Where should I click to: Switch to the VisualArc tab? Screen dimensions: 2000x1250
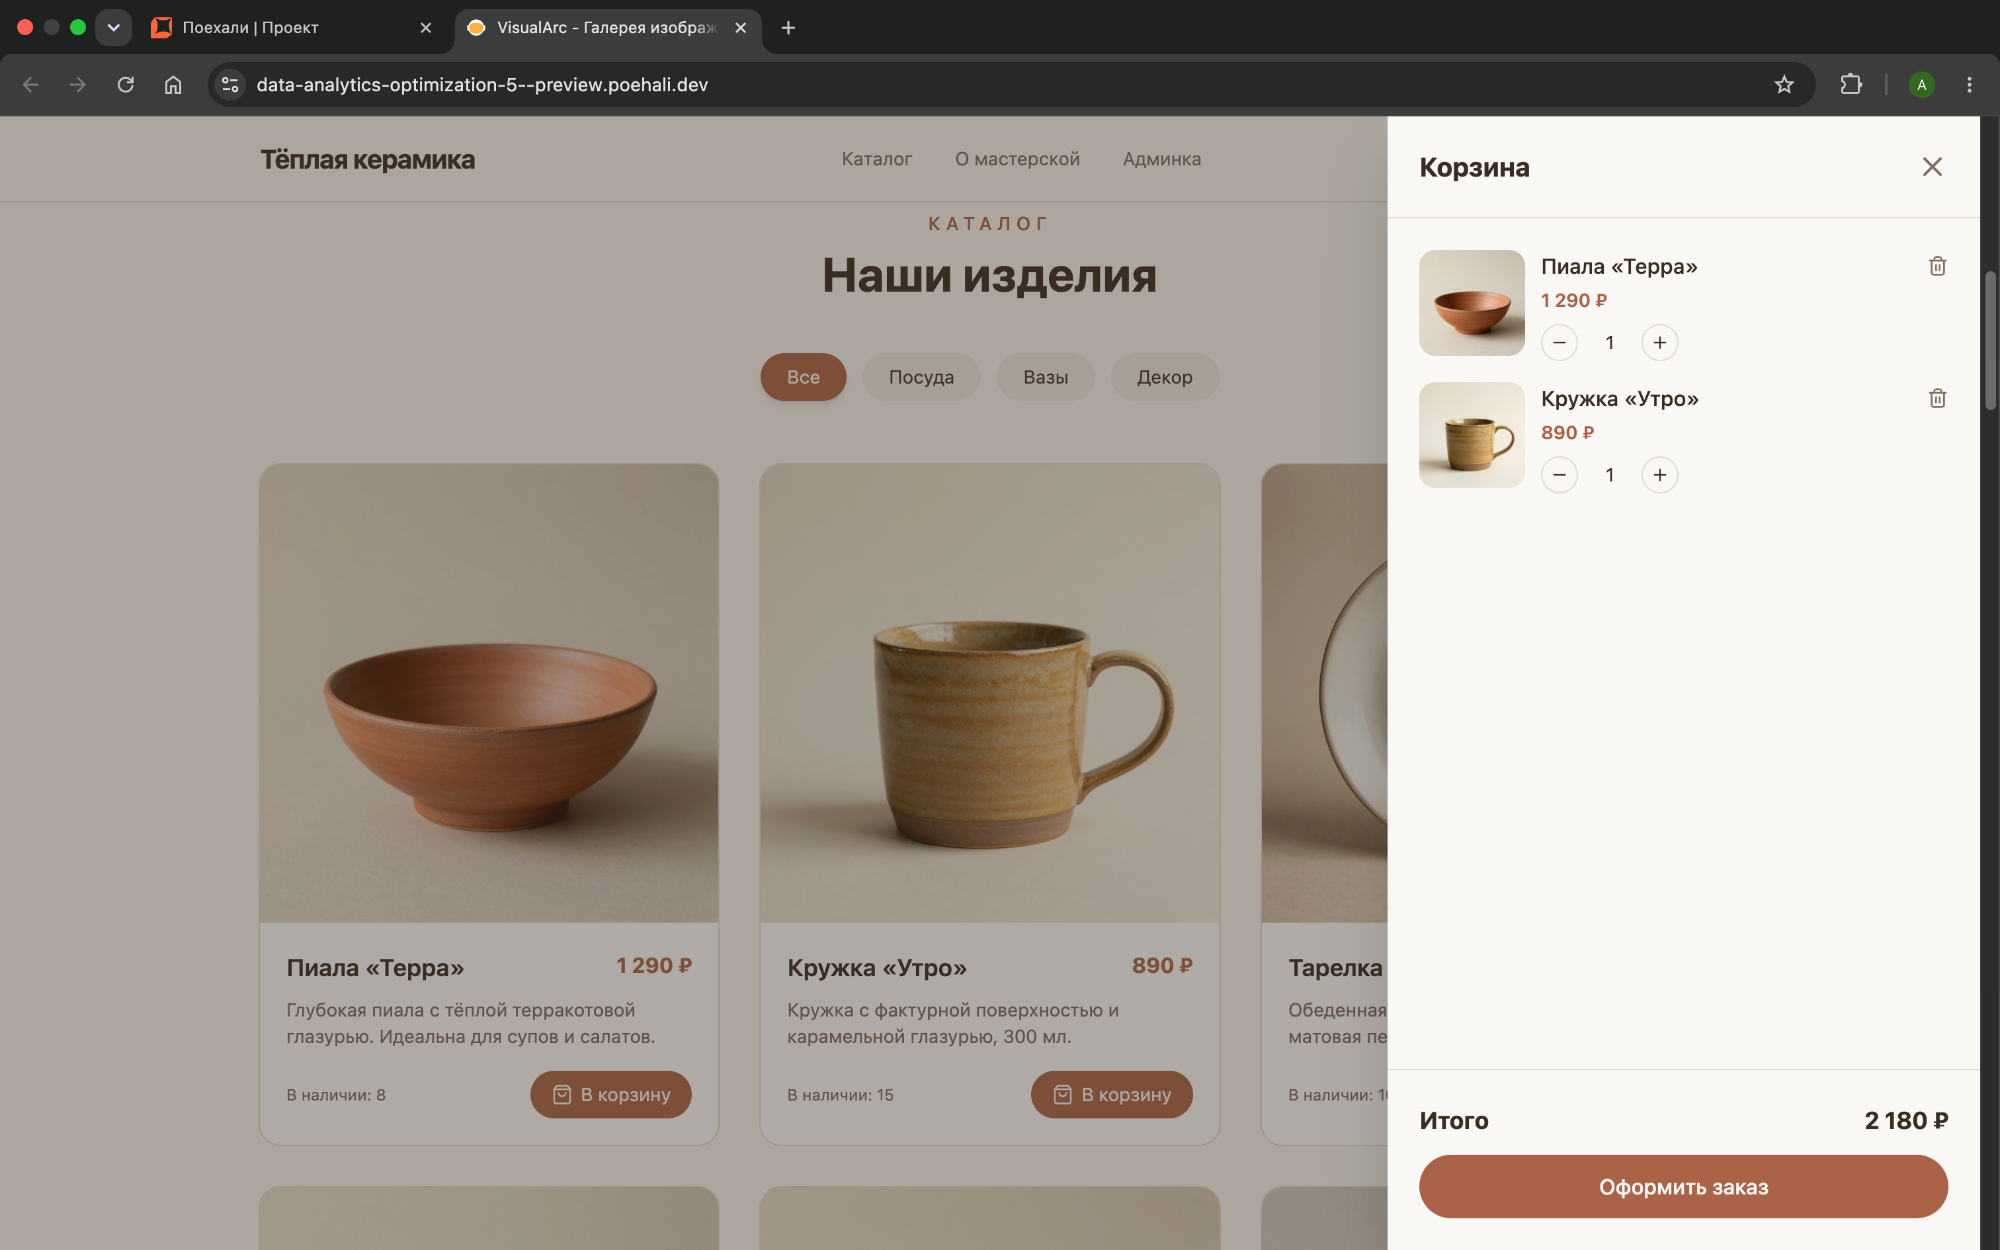(x=606, y=28)
